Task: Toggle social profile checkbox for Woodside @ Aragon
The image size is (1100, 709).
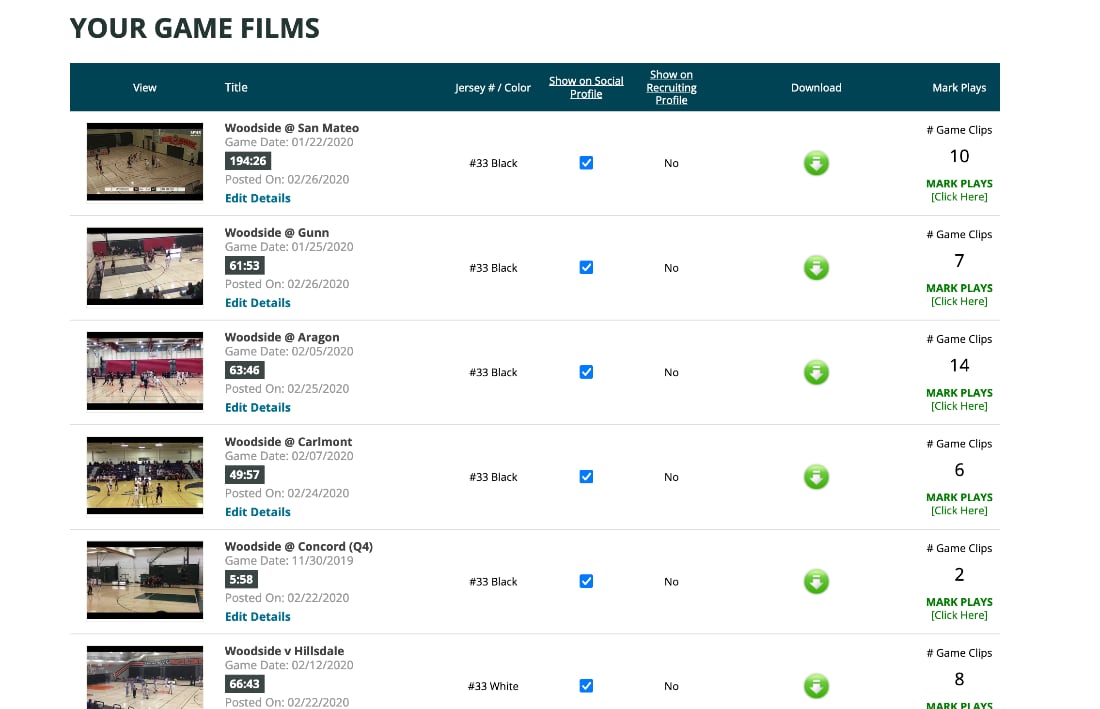Action: click(x=586, y=372)
